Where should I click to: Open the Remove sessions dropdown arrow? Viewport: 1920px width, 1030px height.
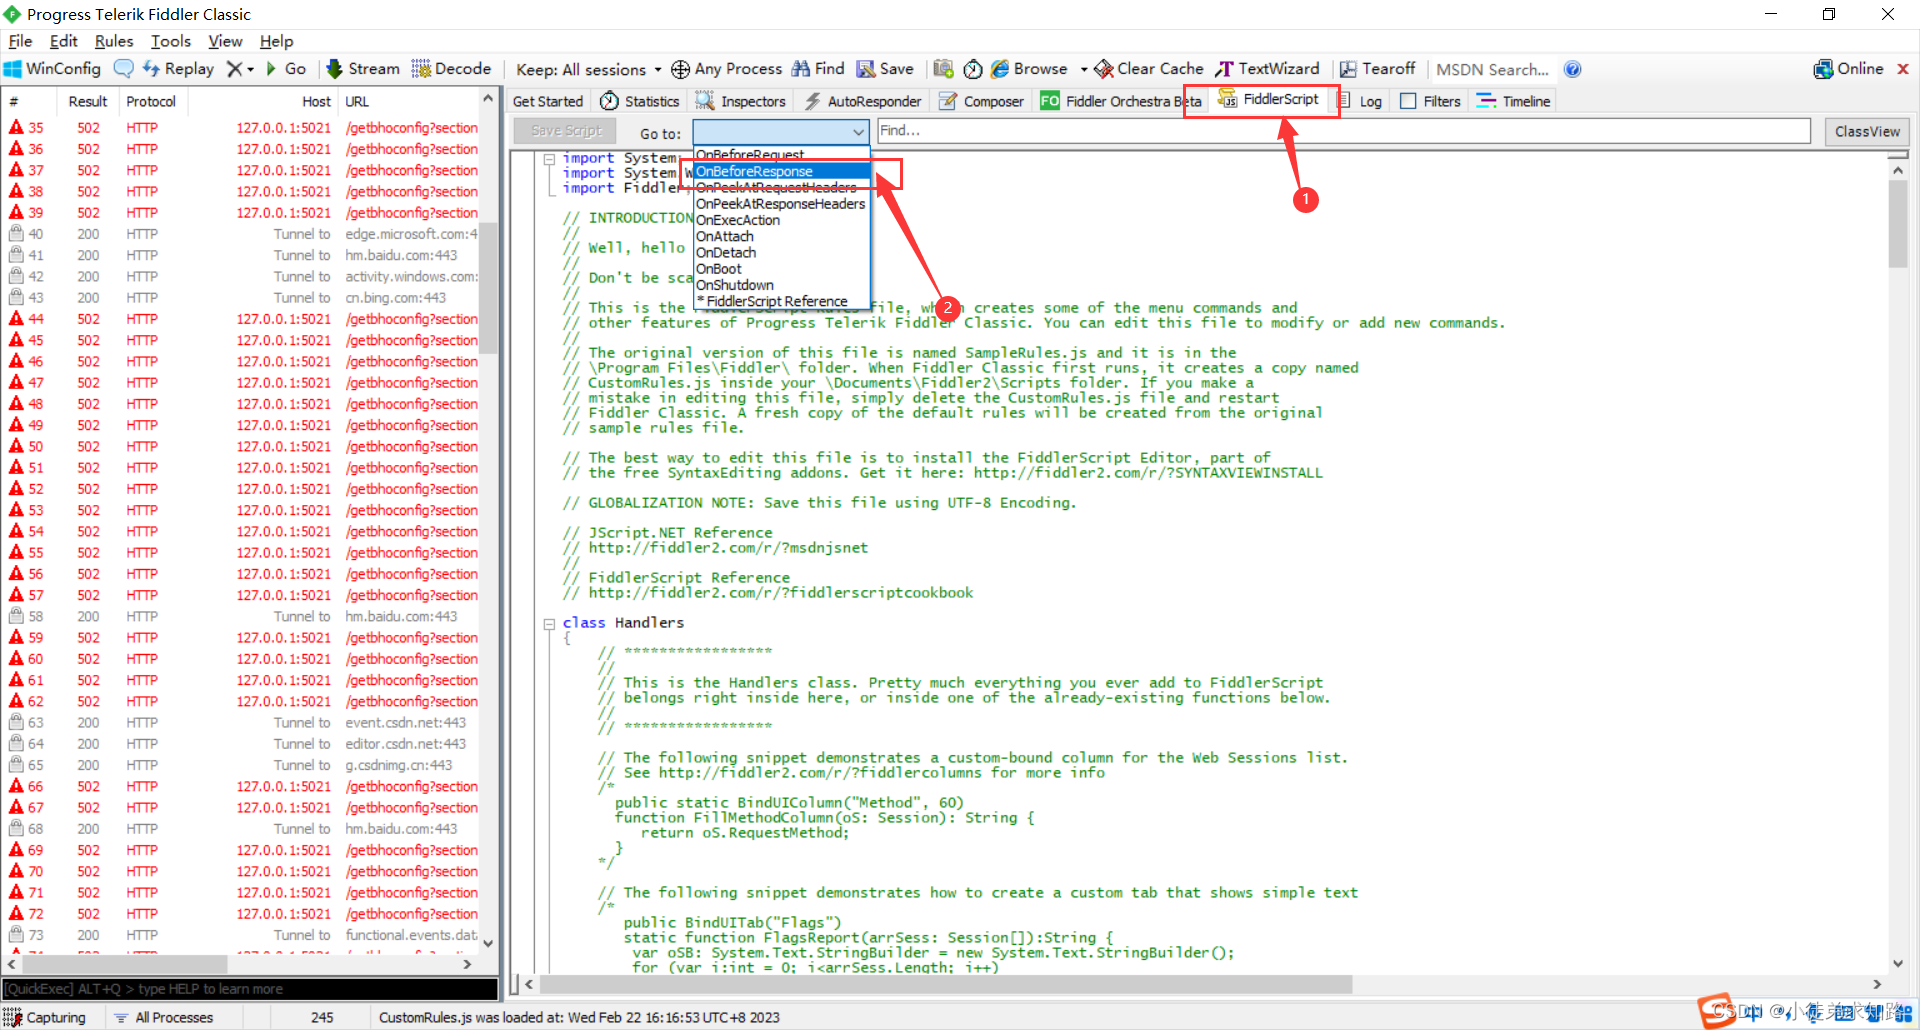(x=250, y=70)
